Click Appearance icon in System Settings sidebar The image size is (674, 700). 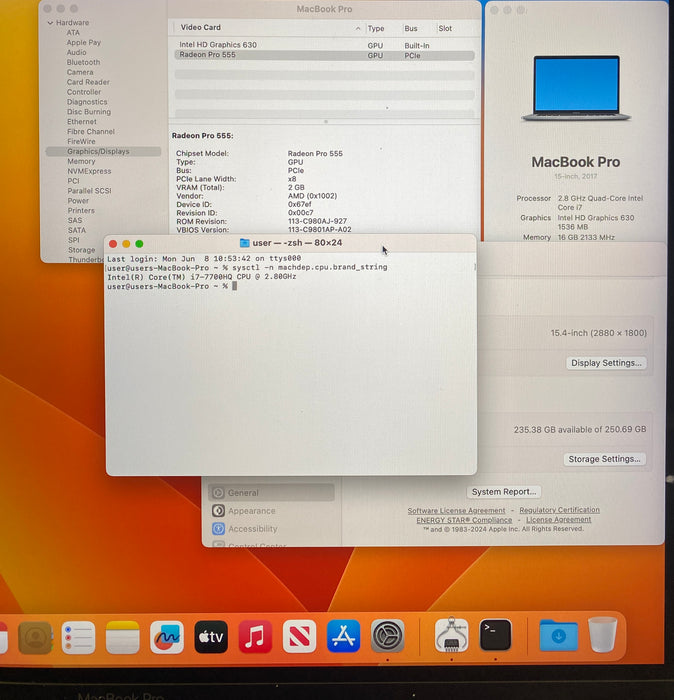coord(218,511)
